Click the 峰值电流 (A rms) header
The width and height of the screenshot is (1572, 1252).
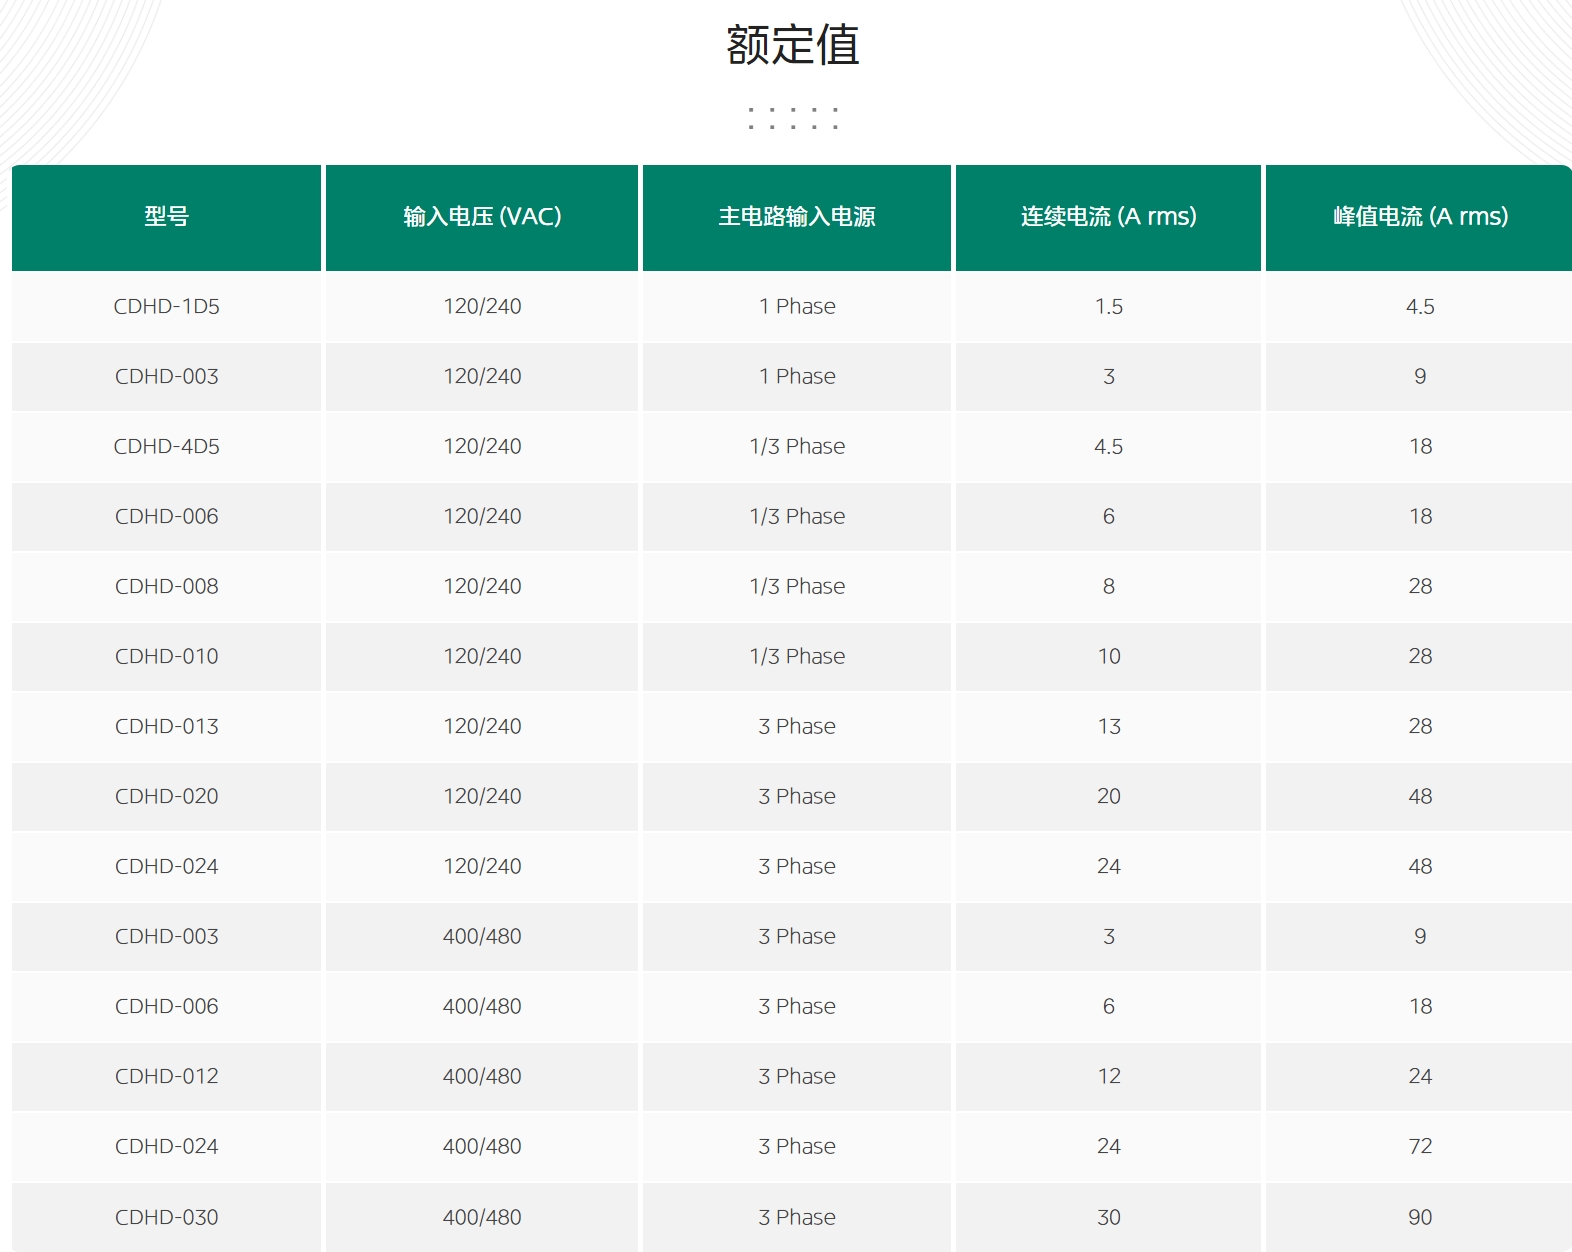pos(1420,217)
